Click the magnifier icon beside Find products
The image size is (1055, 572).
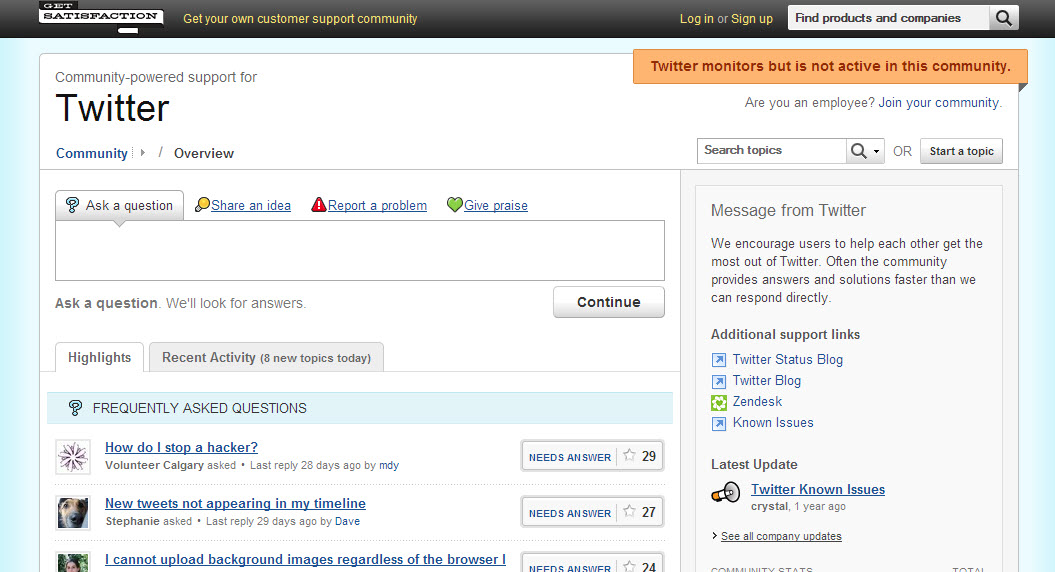pos(1003,18)
